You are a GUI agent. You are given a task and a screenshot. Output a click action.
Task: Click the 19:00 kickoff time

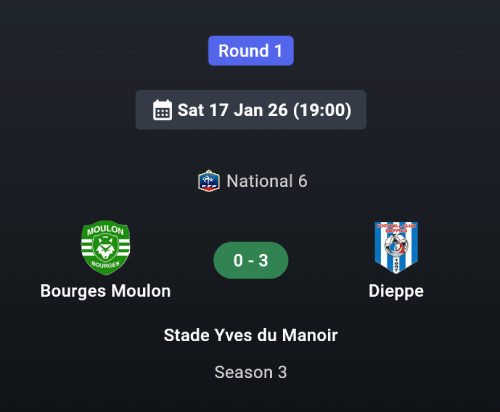coord(322,110)
